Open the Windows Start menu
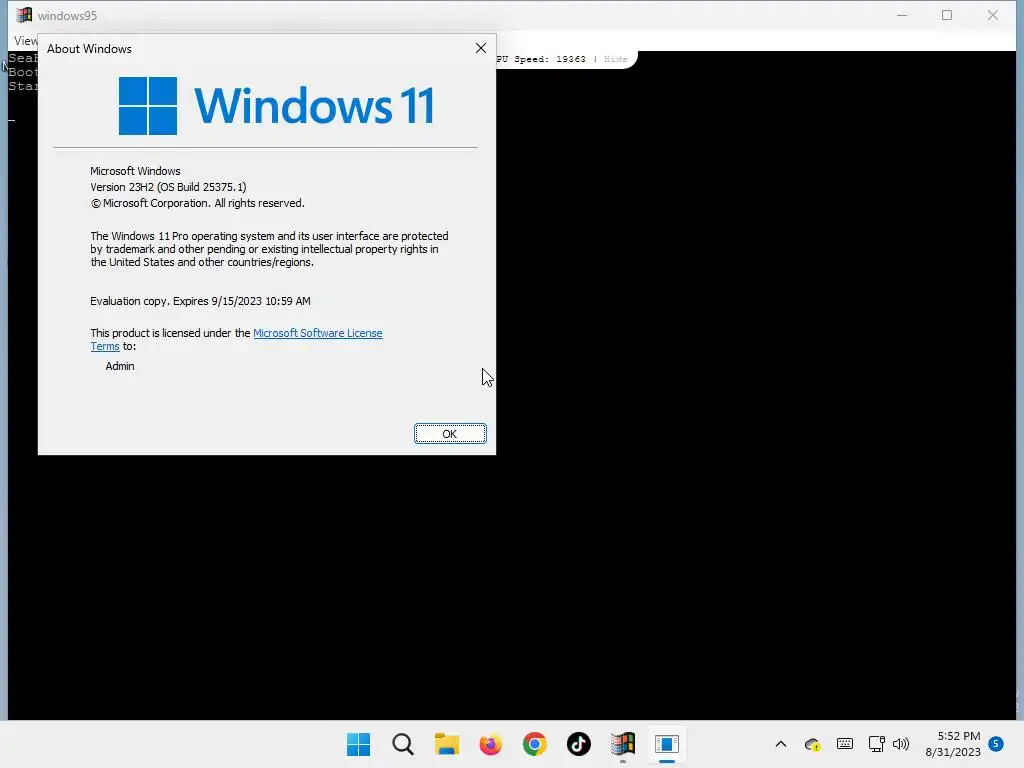1024x768 pixels. tap(358, 744)
